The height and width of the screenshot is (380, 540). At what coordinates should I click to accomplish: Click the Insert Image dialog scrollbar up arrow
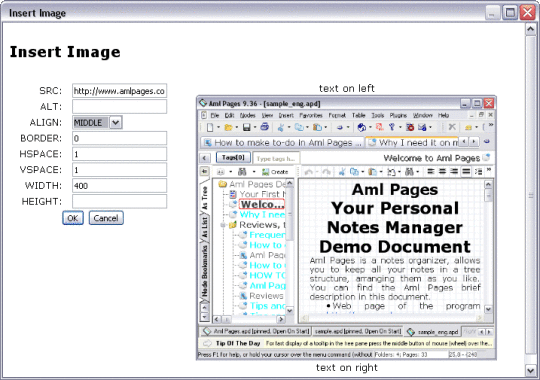click(x=530, y=29)
